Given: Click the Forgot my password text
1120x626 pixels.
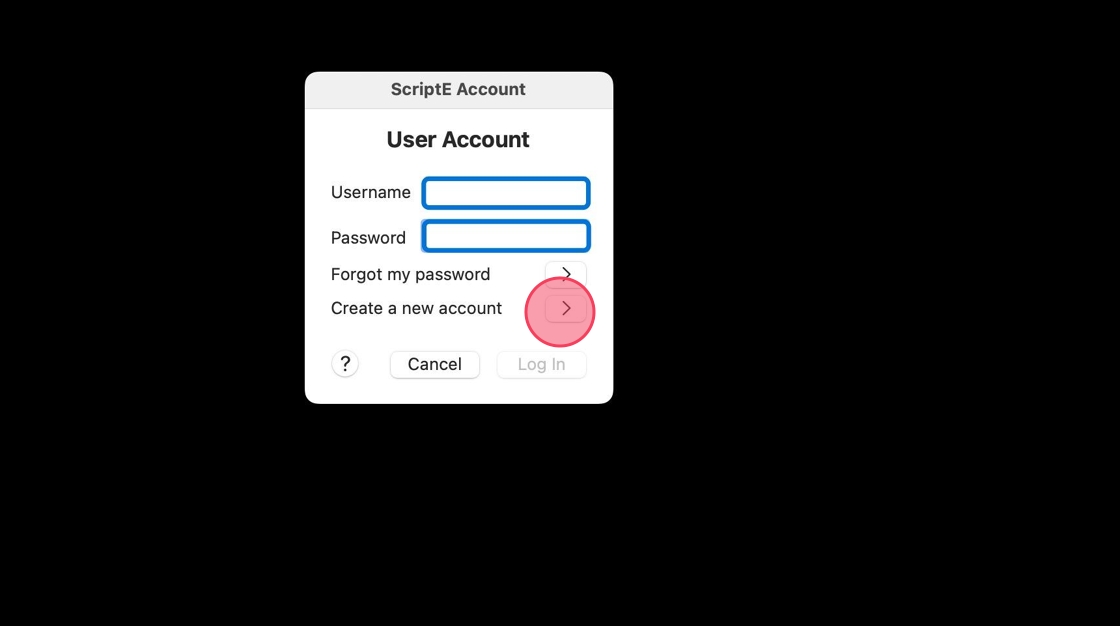Looking at the screenshot, I should pyautogui.click(x=410, y=274).
